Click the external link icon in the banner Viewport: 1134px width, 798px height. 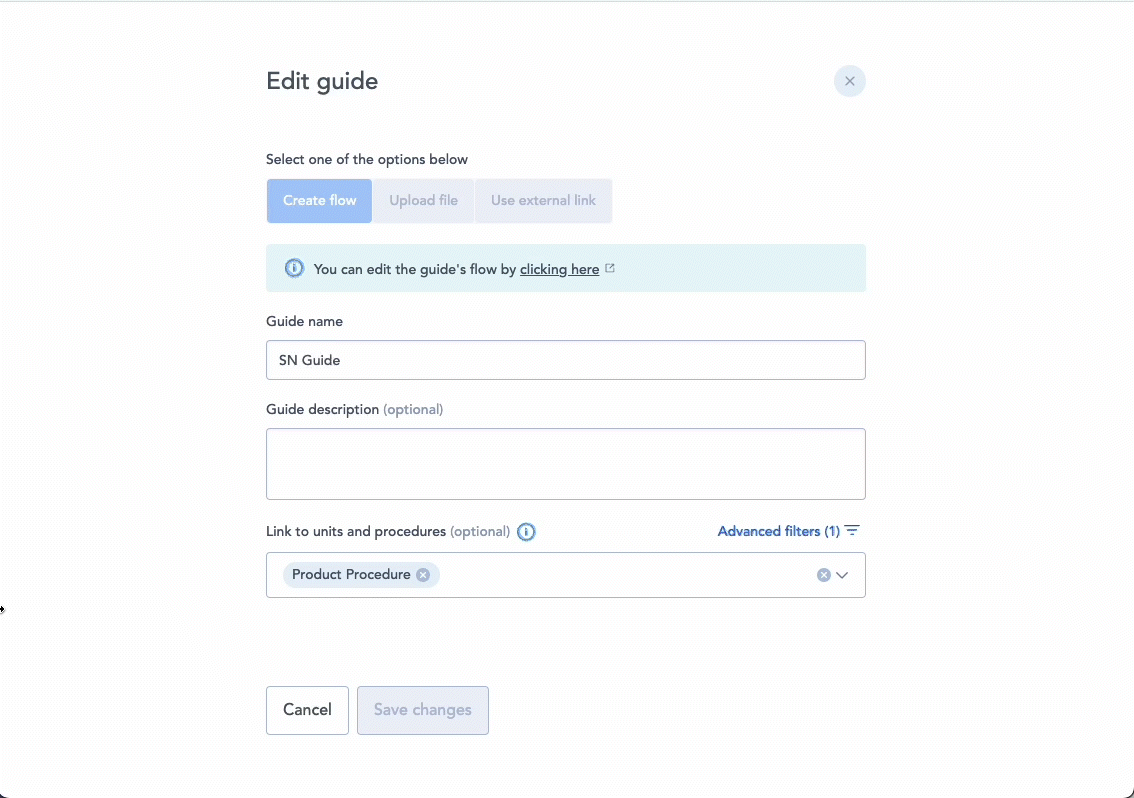click(610, 269)
